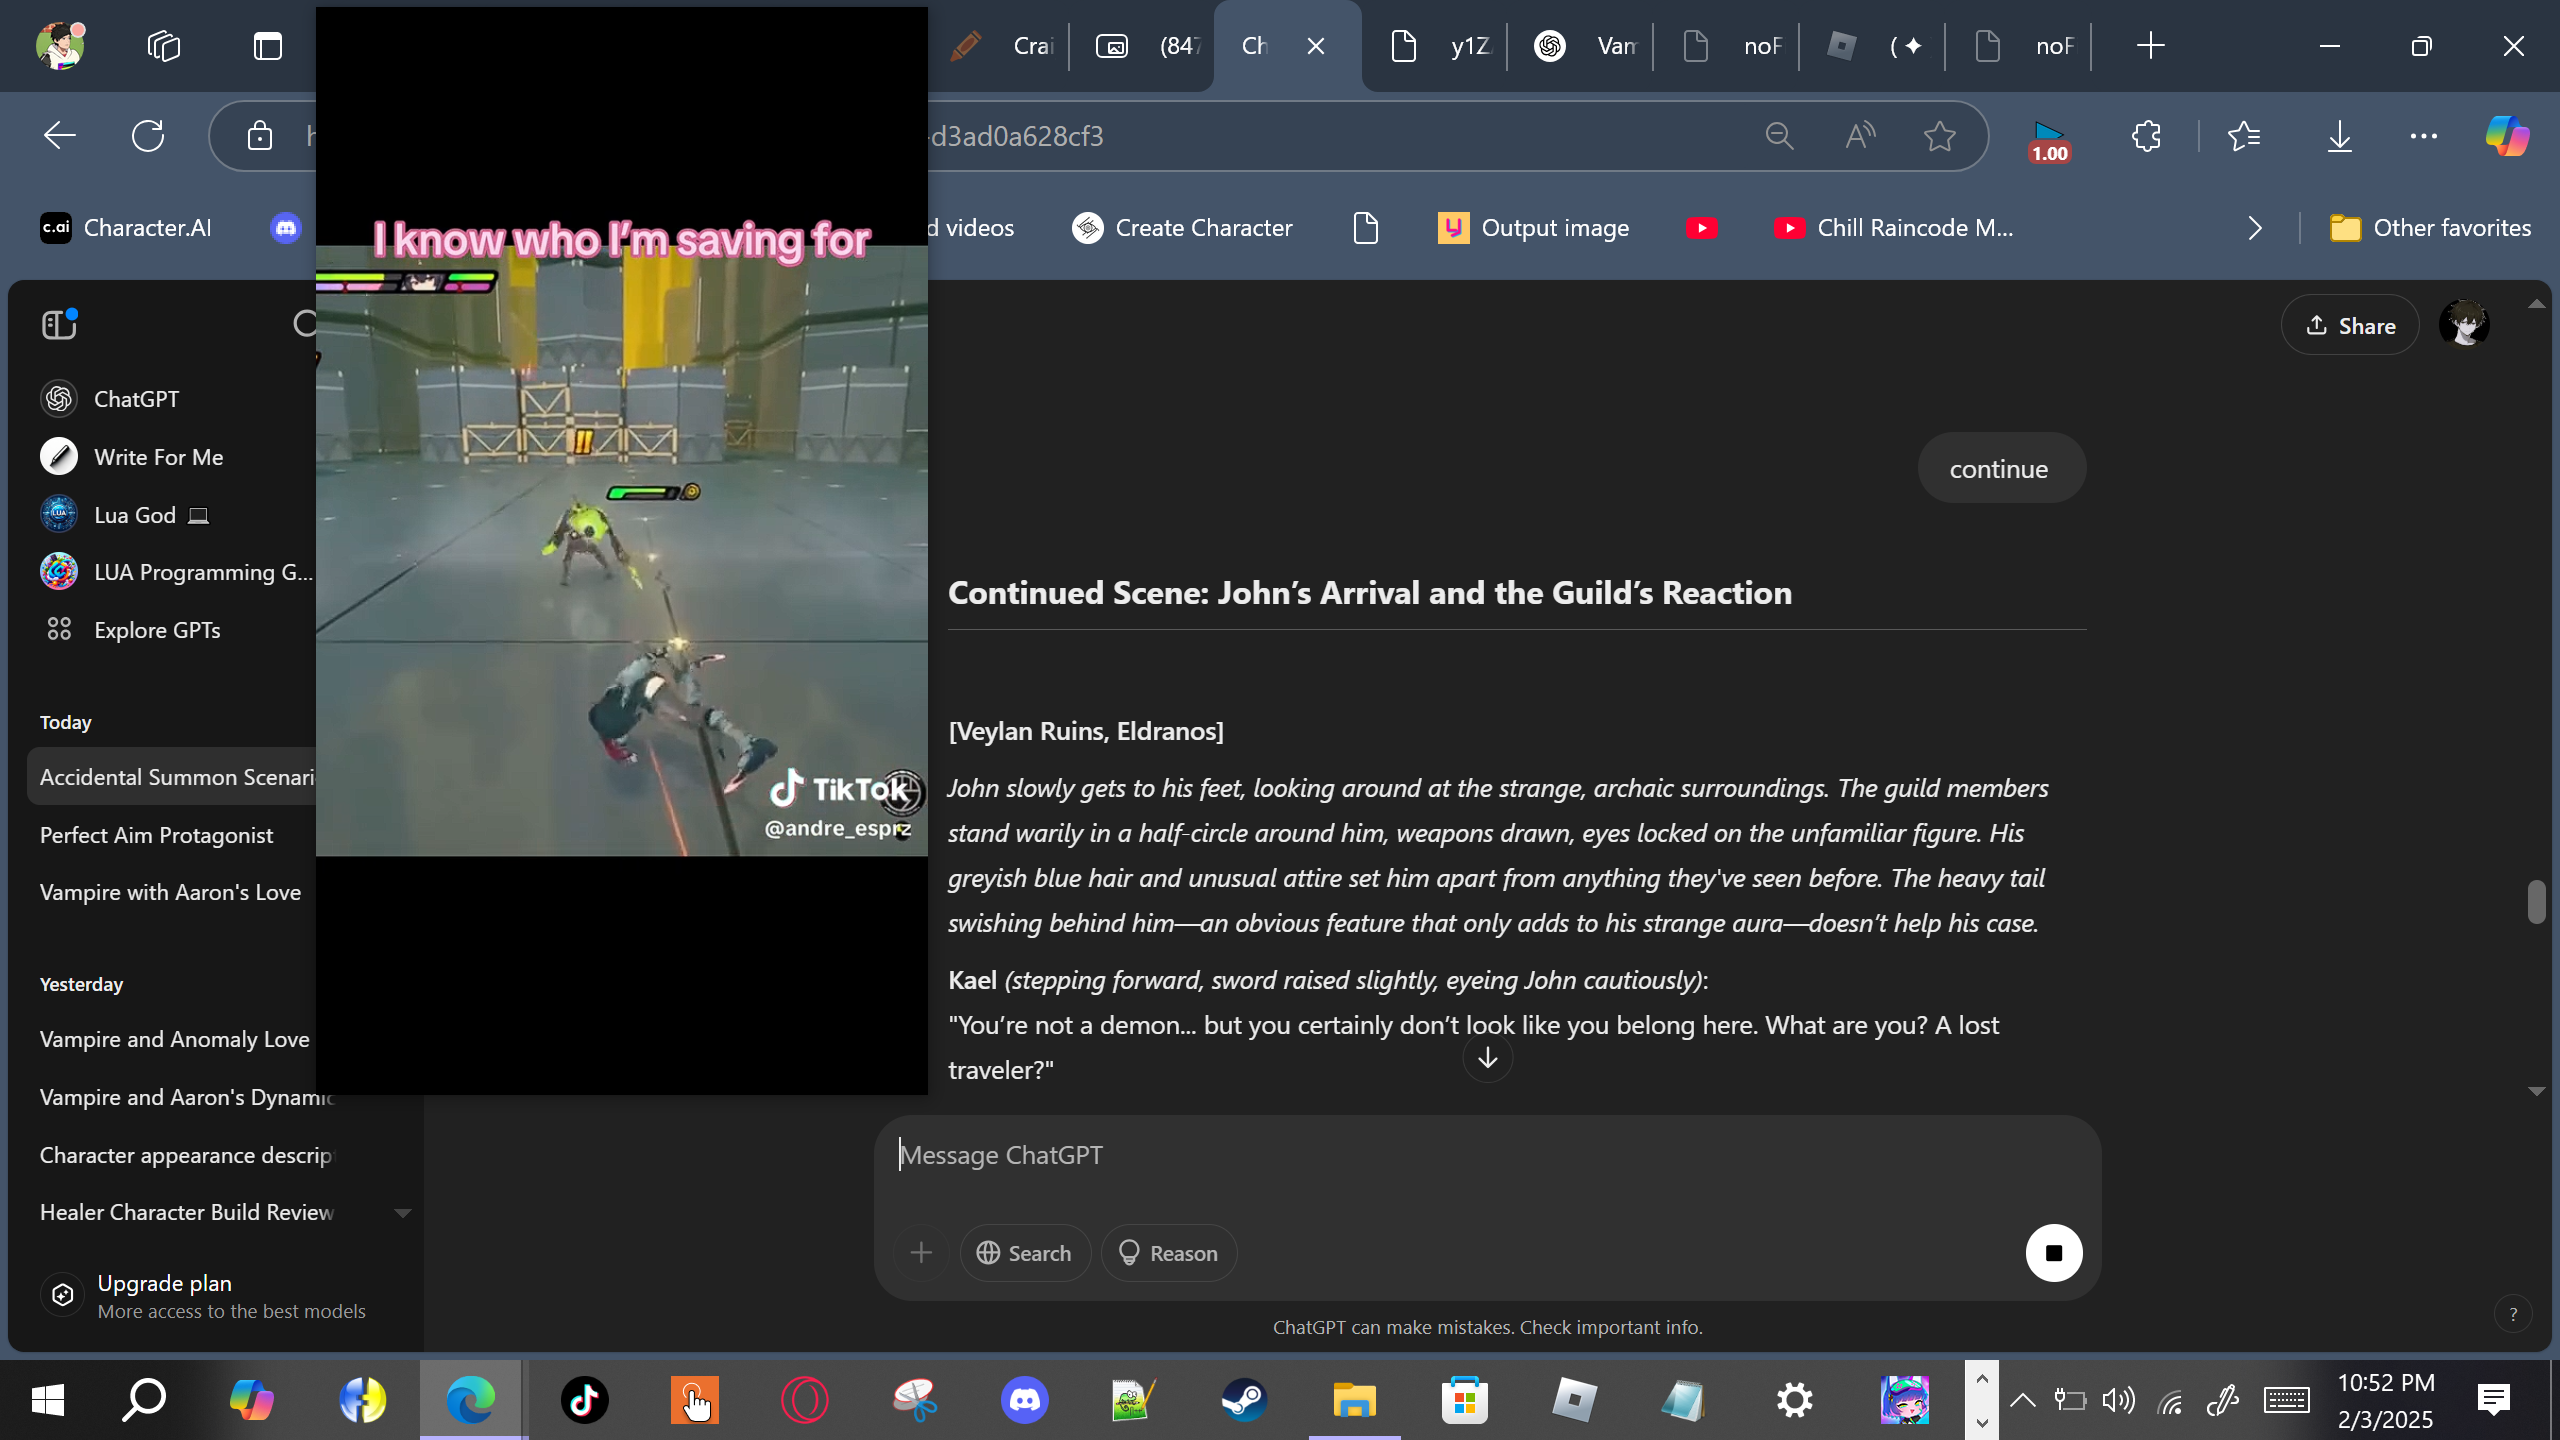The height and width of the screenshot is (1440, 2560).
Task: Toggle the Search option in composer
Action: [1025, 1253]
